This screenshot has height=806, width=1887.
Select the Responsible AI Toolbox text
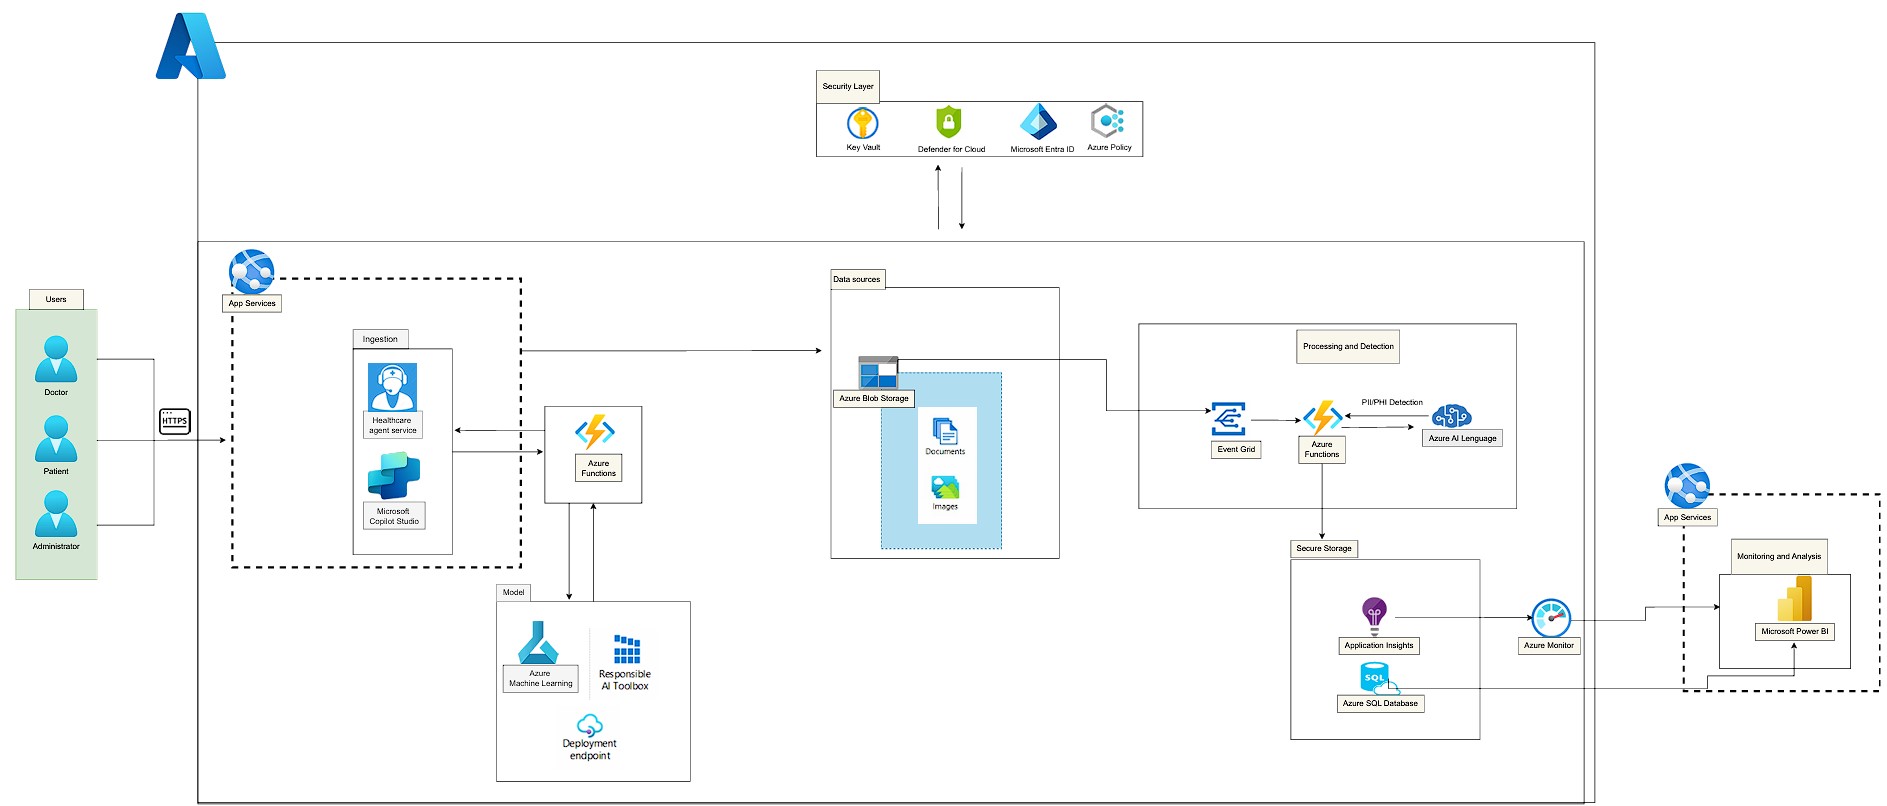625,680
